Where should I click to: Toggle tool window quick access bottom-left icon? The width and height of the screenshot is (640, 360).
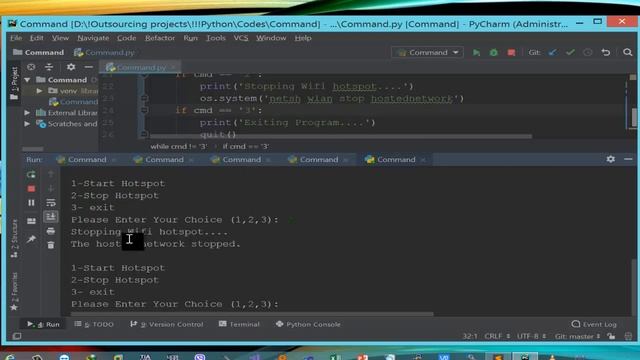point(17,336)
